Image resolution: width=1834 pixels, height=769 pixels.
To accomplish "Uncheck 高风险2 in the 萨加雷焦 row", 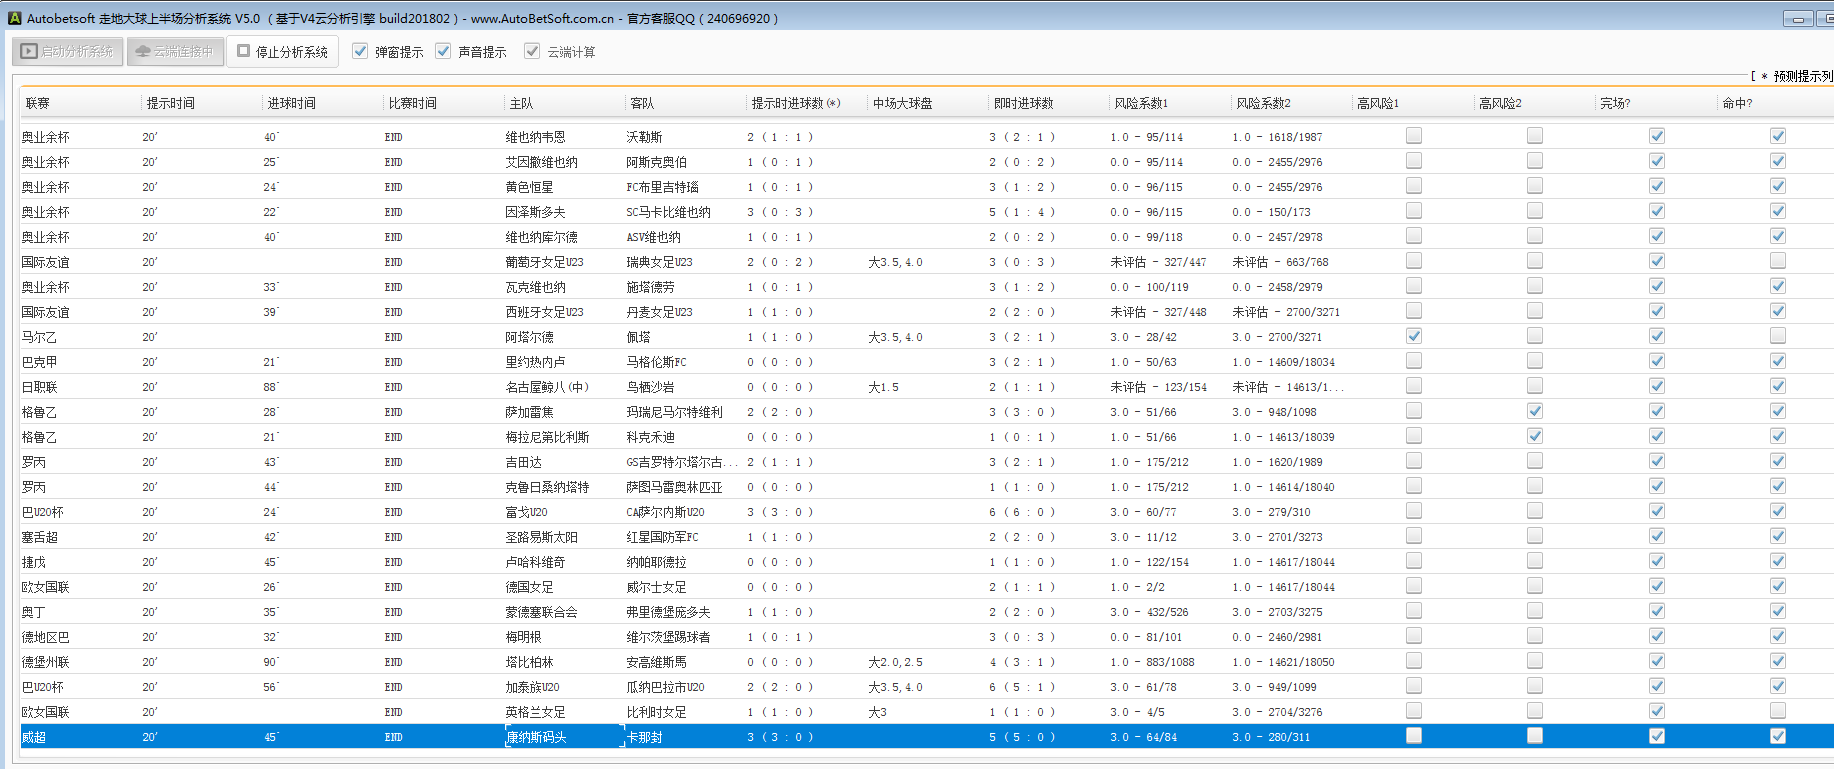I will click(1534, 411).
